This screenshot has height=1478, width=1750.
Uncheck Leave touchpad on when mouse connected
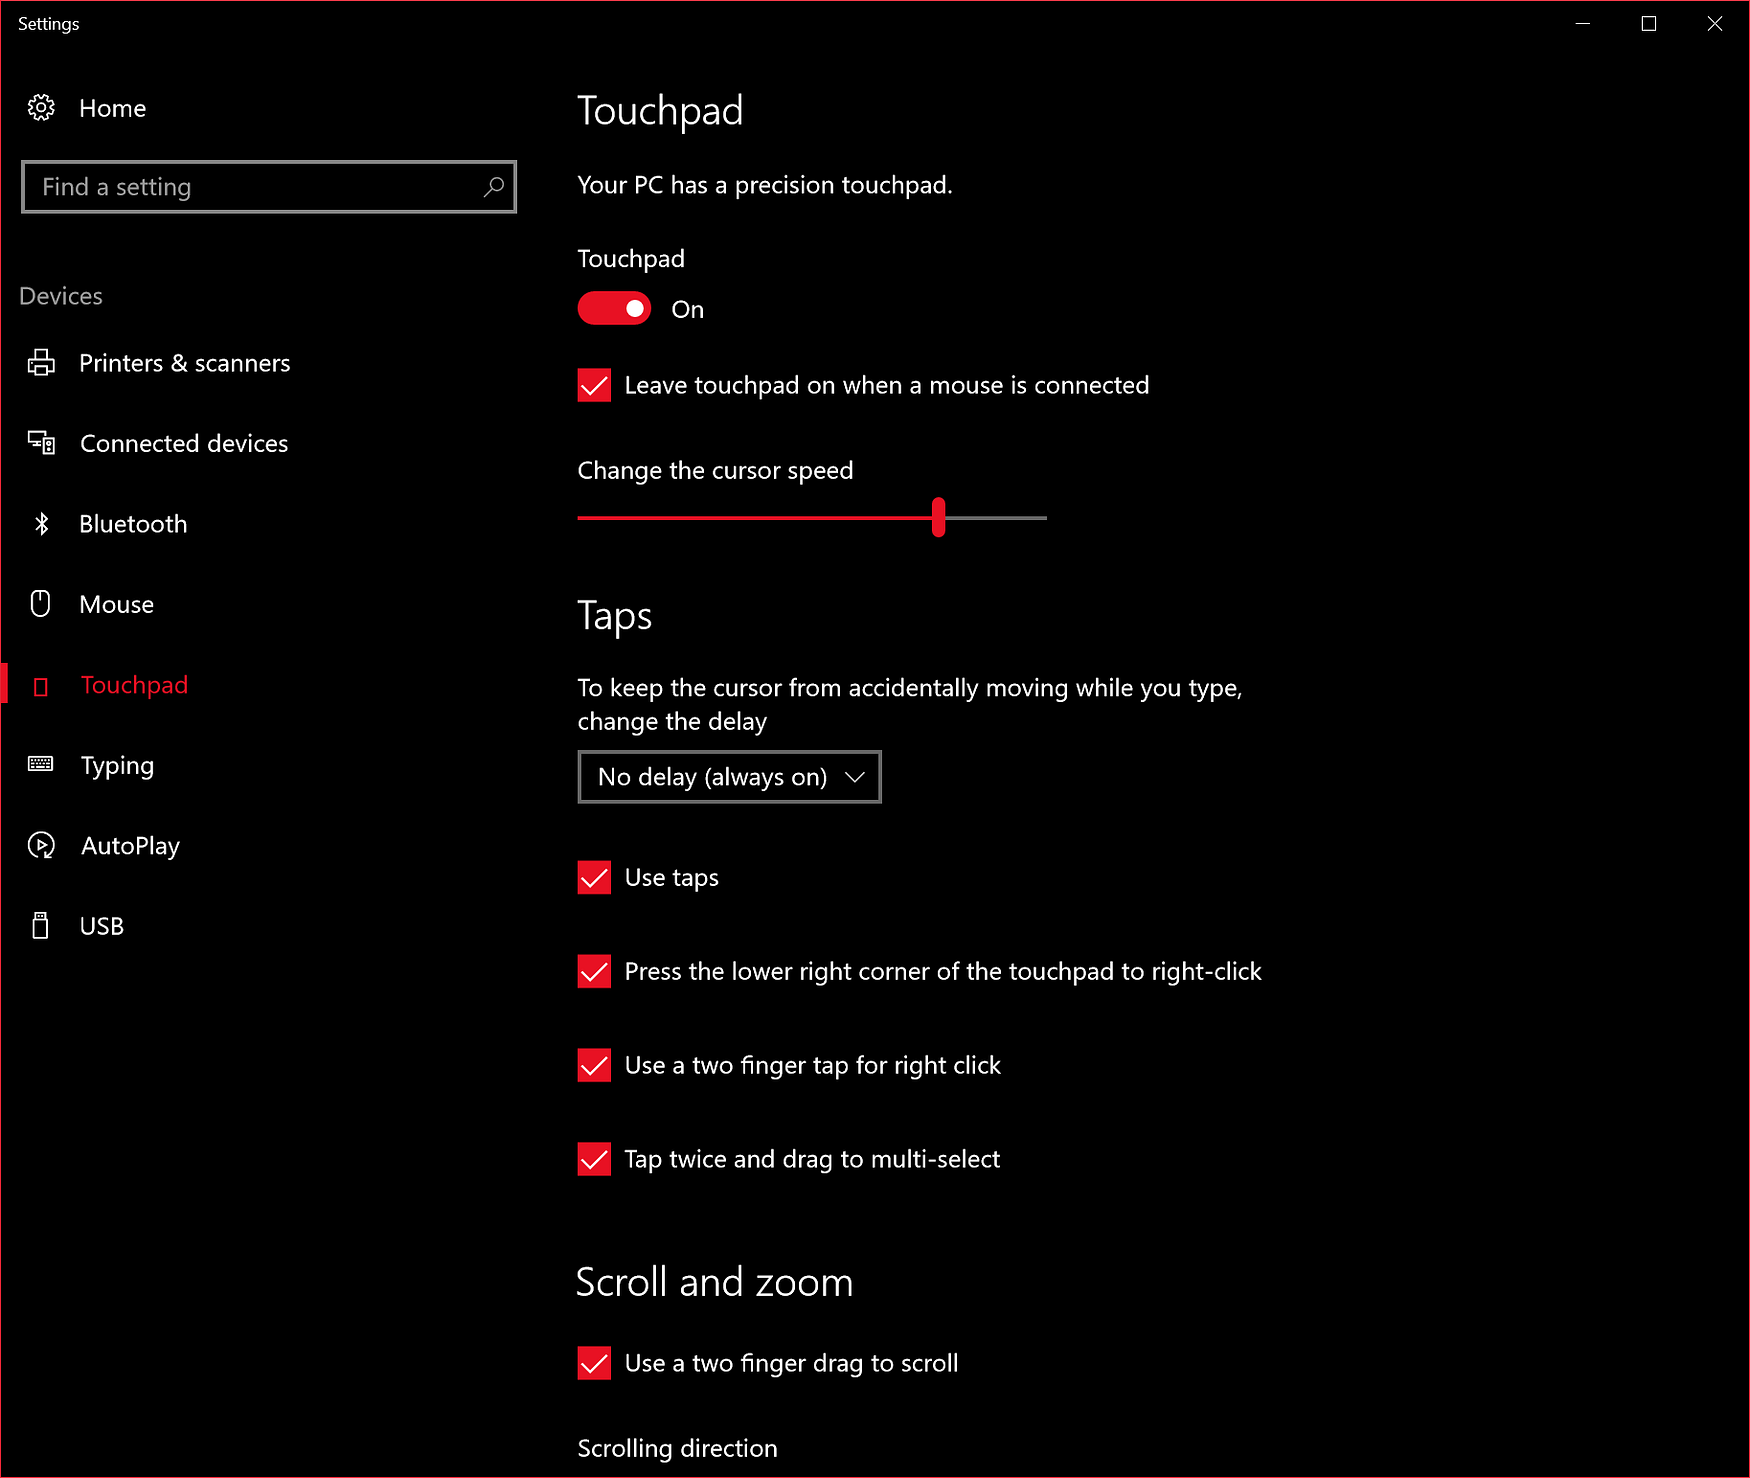point(594,385)
